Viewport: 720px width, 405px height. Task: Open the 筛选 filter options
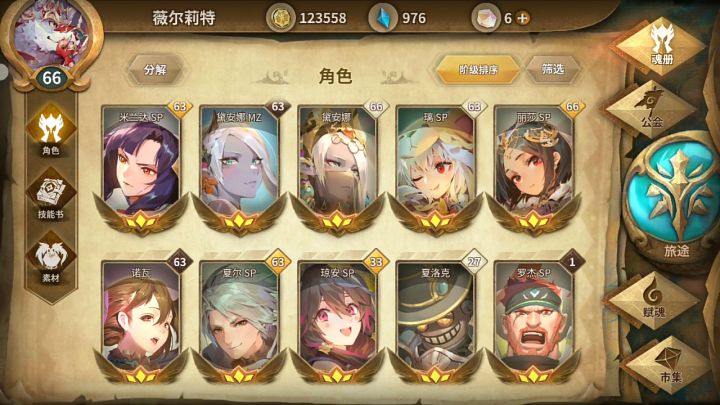(552, 70)
